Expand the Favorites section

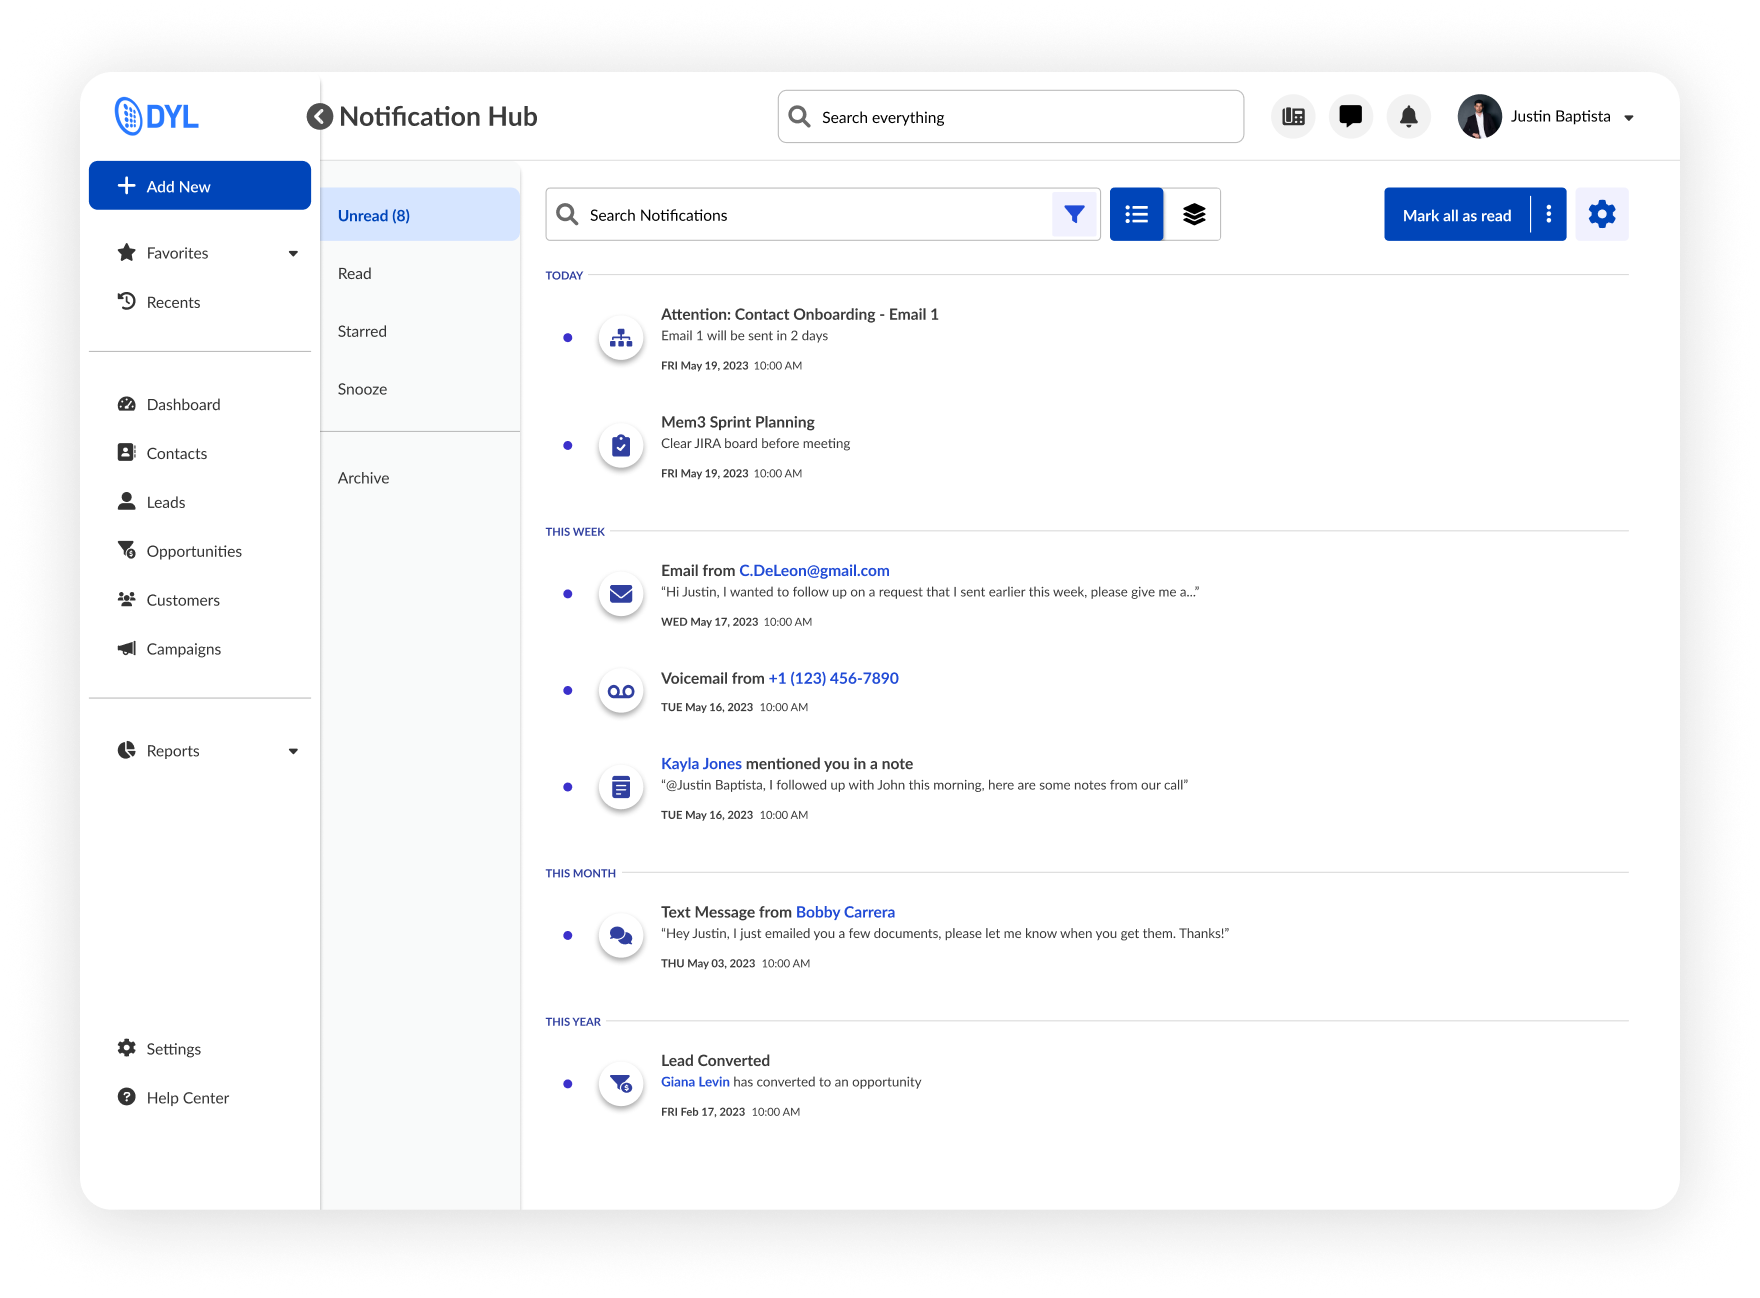(293, 253)
